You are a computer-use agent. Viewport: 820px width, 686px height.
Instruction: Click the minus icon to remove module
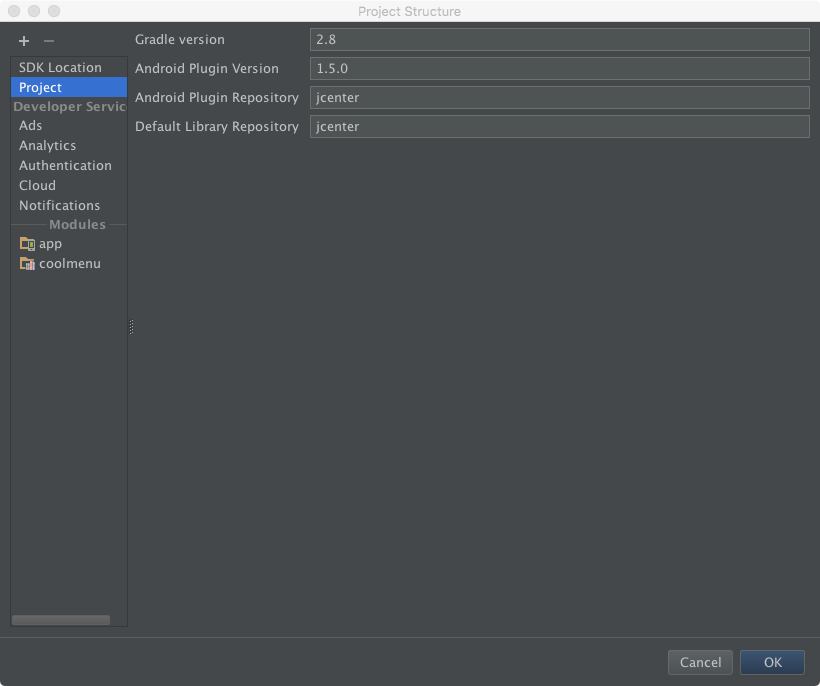[x=49, y=41]
